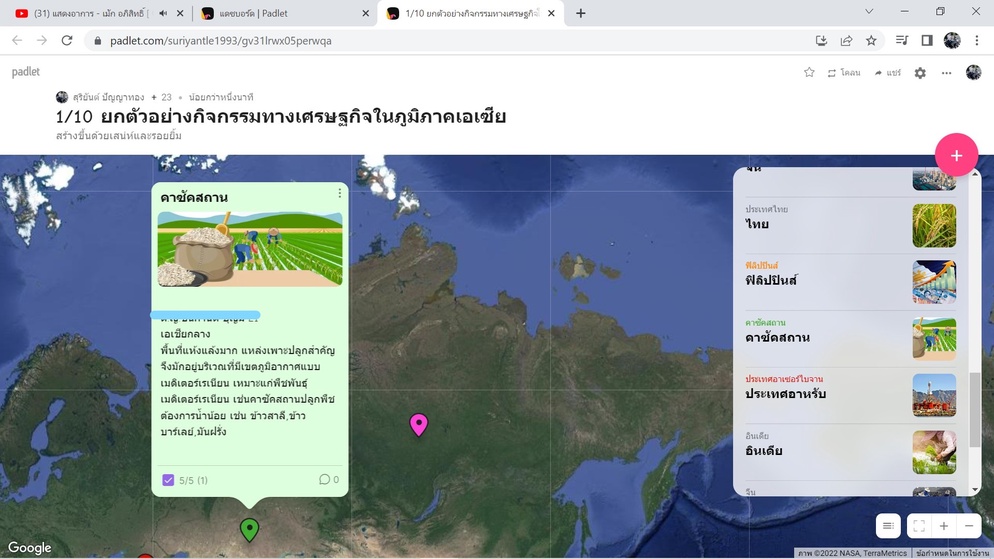Click the browser forward arrow
994x559 pixels.
42,41
